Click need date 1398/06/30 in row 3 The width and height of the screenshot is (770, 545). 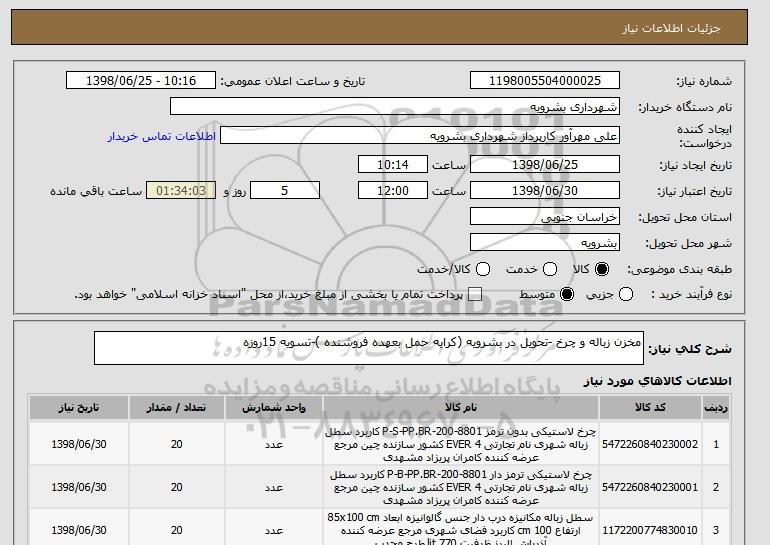[x=79, y=530]
